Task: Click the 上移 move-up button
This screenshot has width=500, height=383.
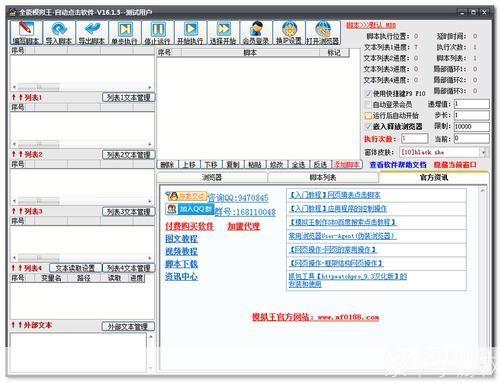Action: coord(189,164)
